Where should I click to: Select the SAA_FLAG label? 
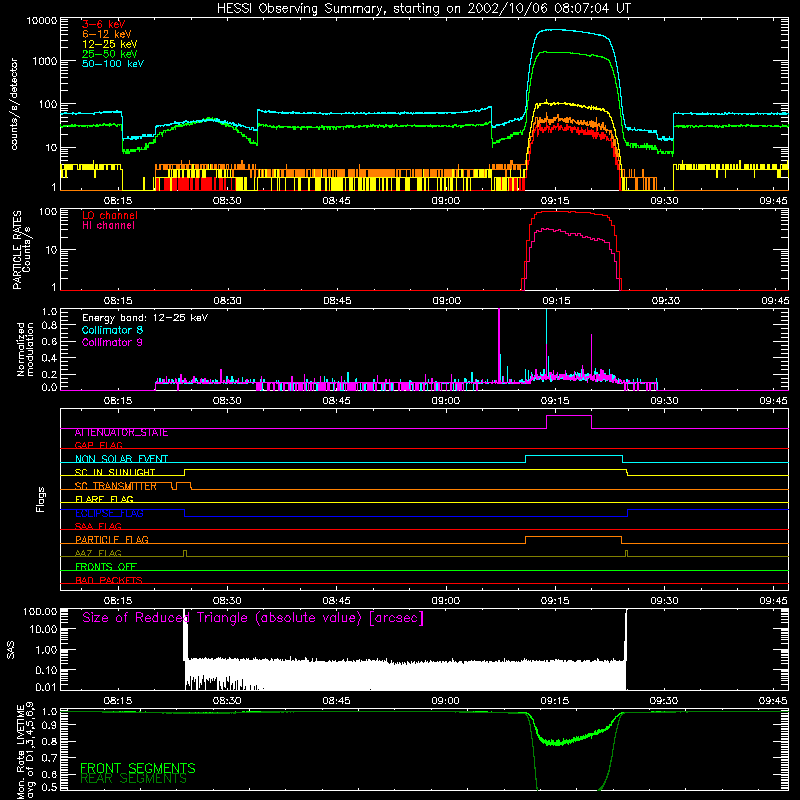pos(98,526)
